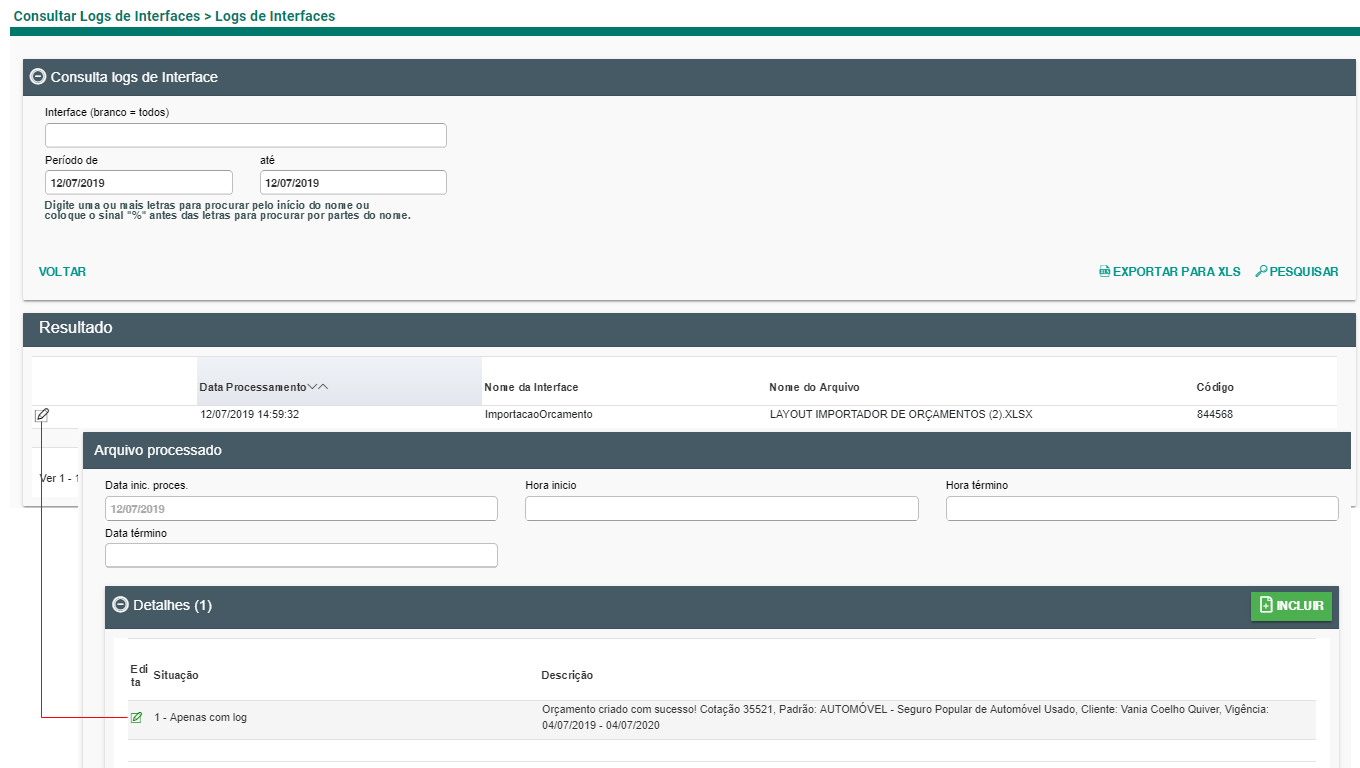Select the Hora término field
This screenshot has height=768, width=1360.
pos(1141,509)
